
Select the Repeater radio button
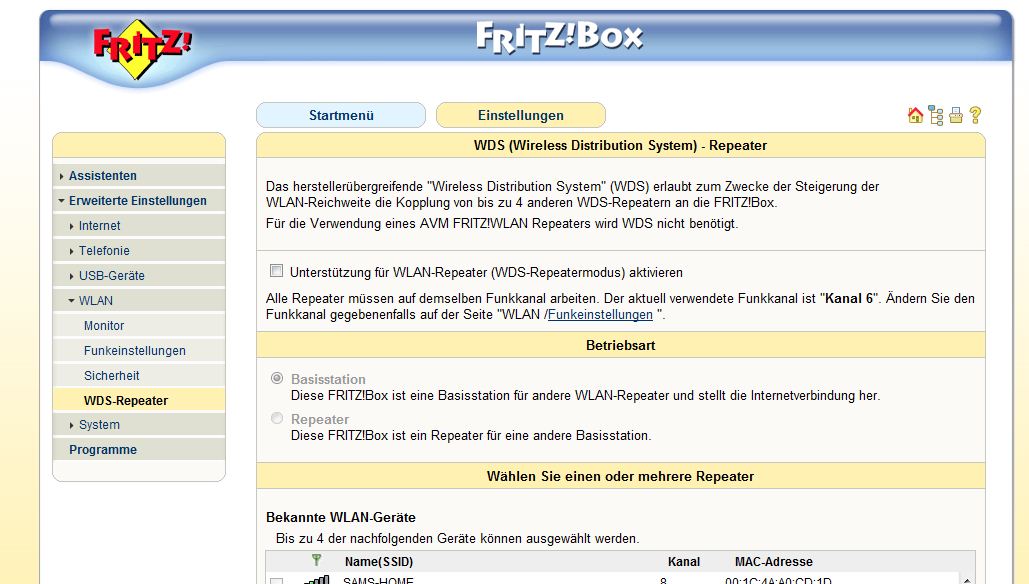[x=277, y=418]
